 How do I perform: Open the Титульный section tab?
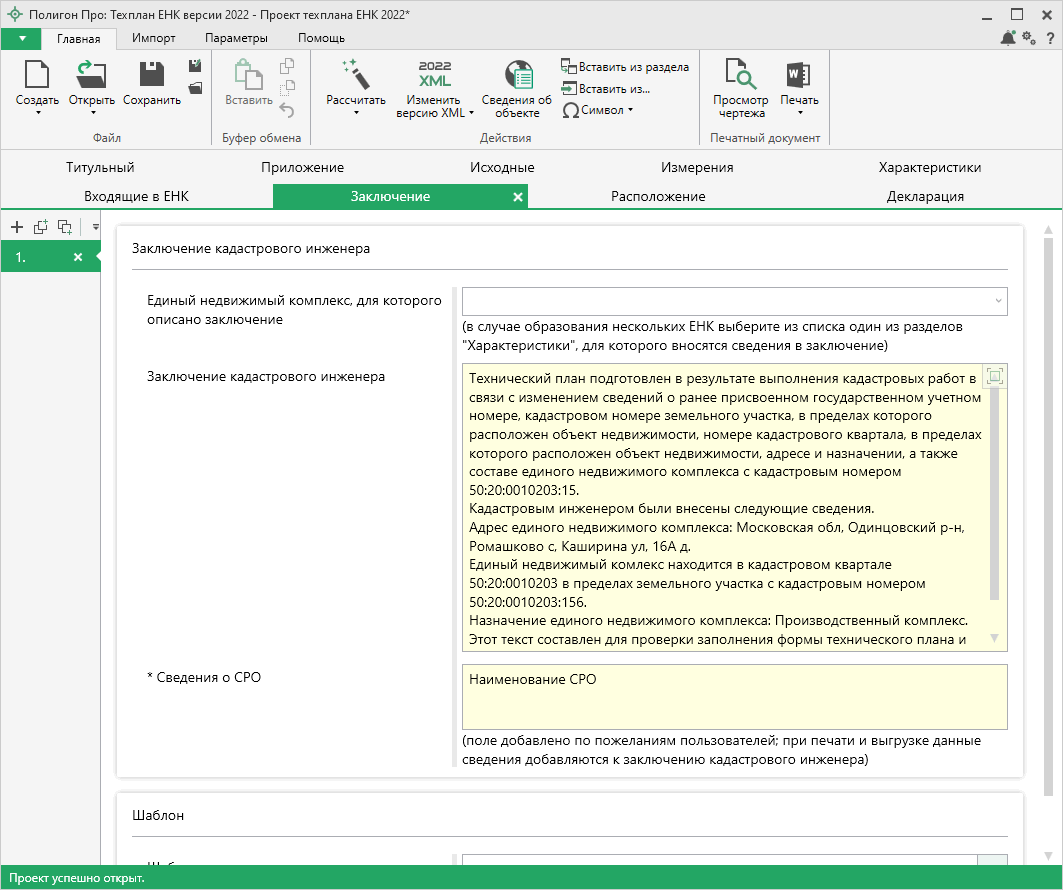100,167
